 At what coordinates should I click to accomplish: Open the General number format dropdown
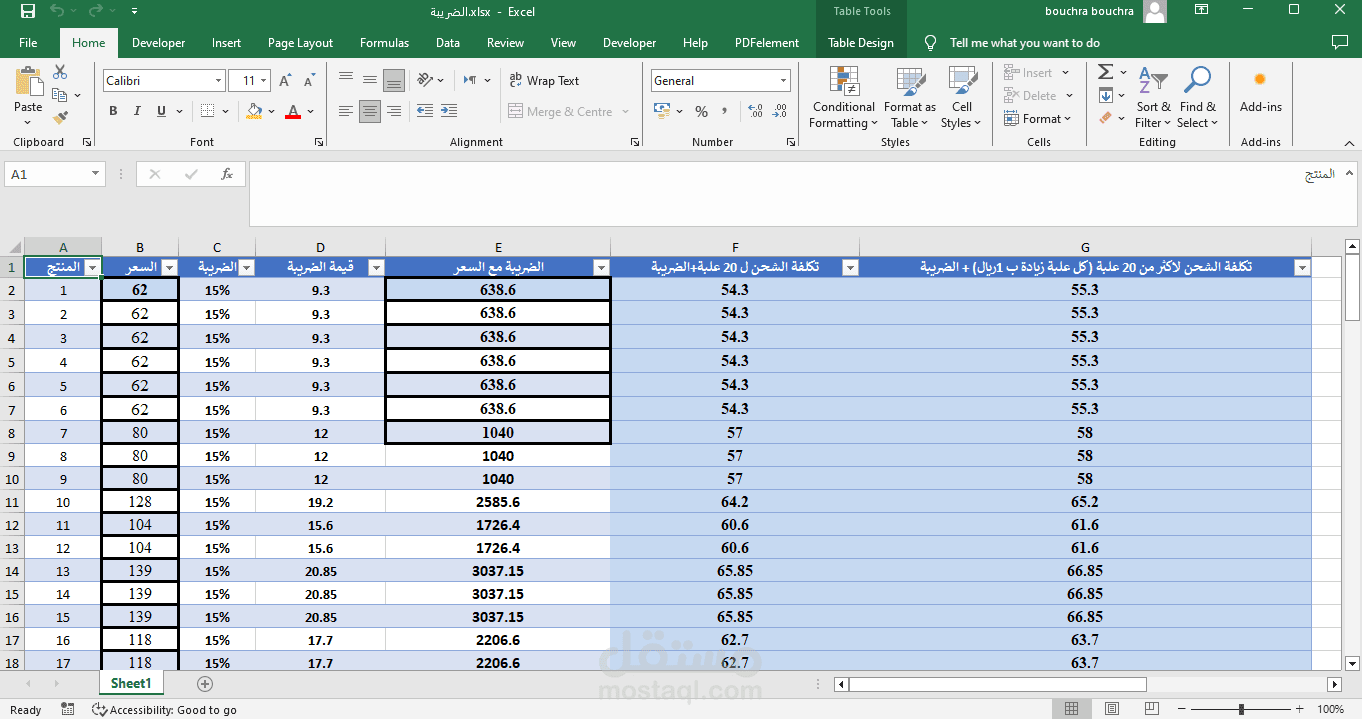pos(783,81)
